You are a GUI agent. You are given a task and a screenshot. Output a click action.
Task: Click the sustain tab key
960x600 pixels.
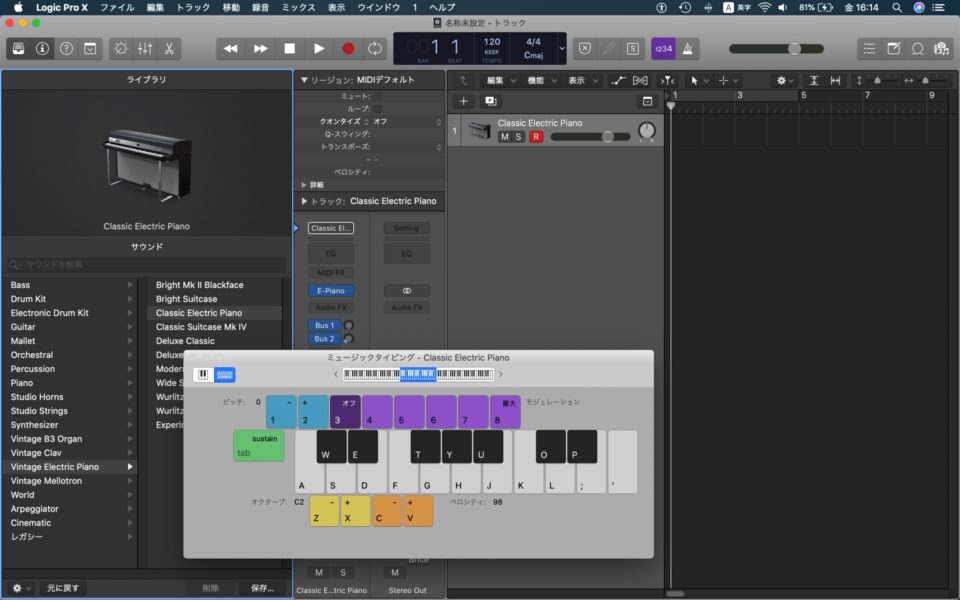pos(258,446)
